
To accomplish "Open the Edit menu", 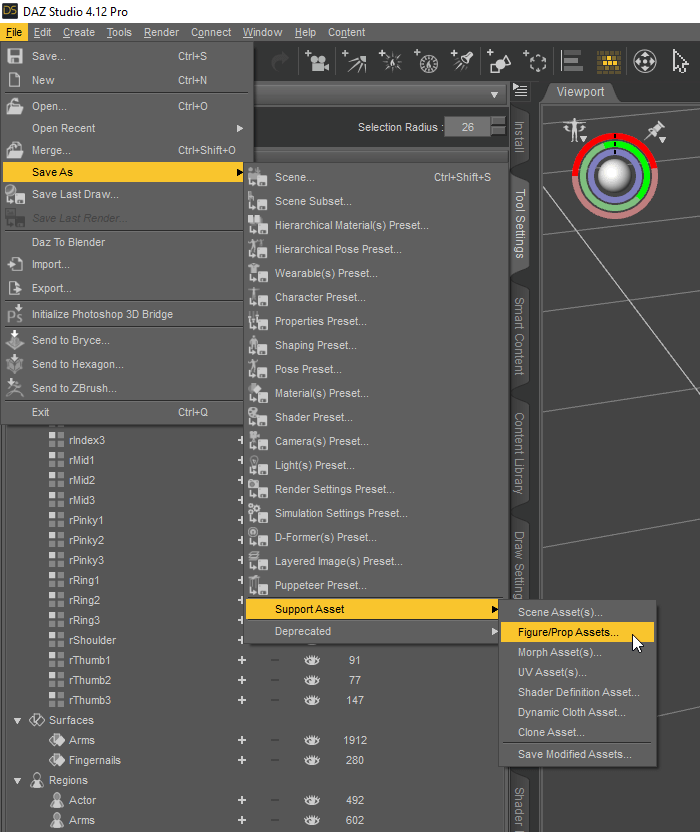I will pos(42,32).
